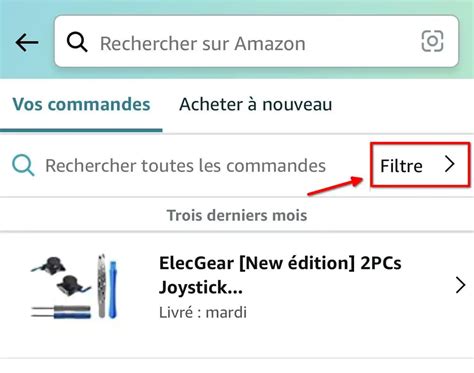The width and height of the screenshot is (474, 373).
Task: Click screwdrivers in the product image
Action: [61, 312]
